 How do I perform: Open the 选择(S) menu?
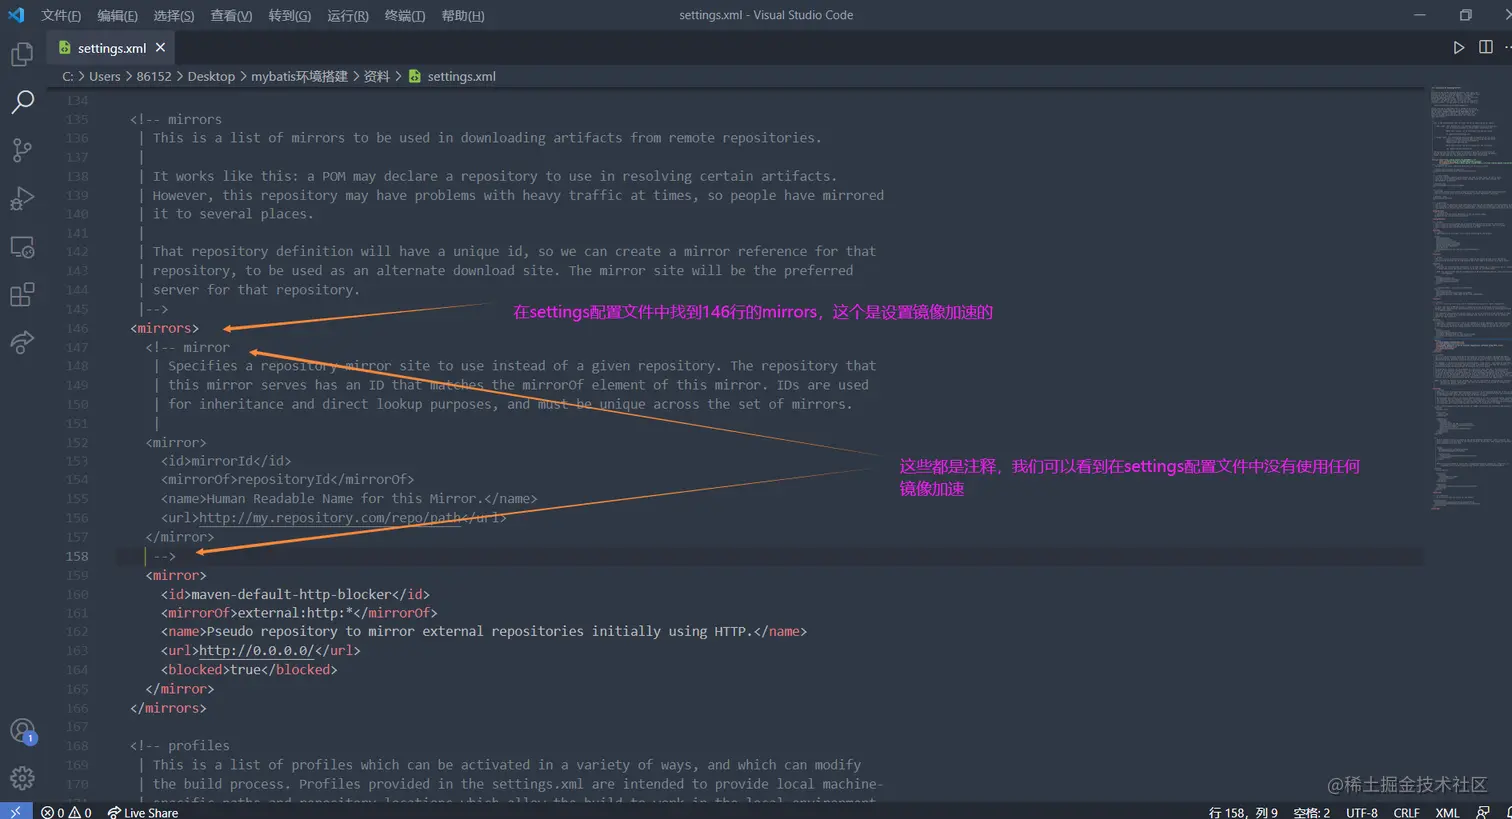coord(174,15)
